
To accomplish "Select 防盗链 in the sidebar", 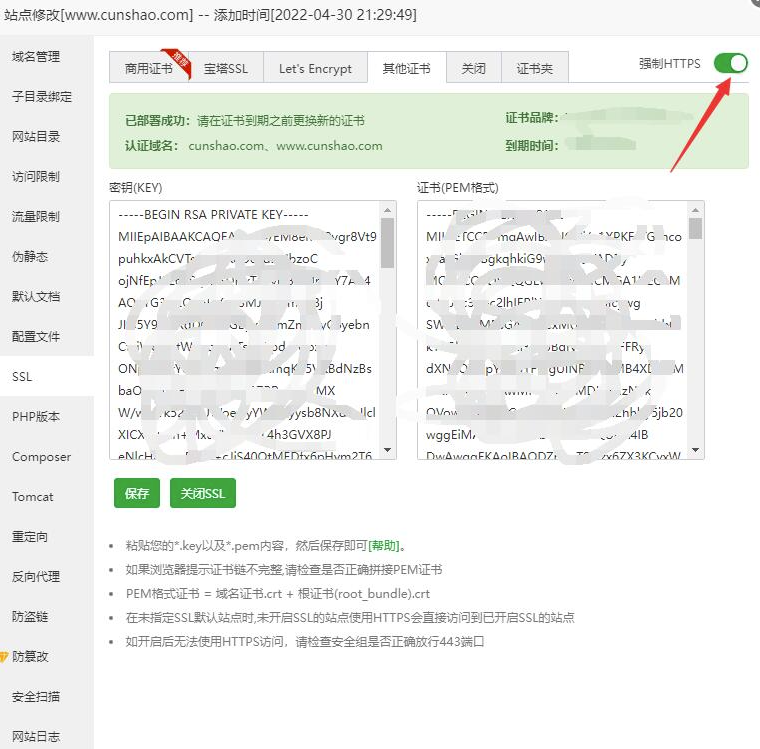I will (x=30, y=617).
